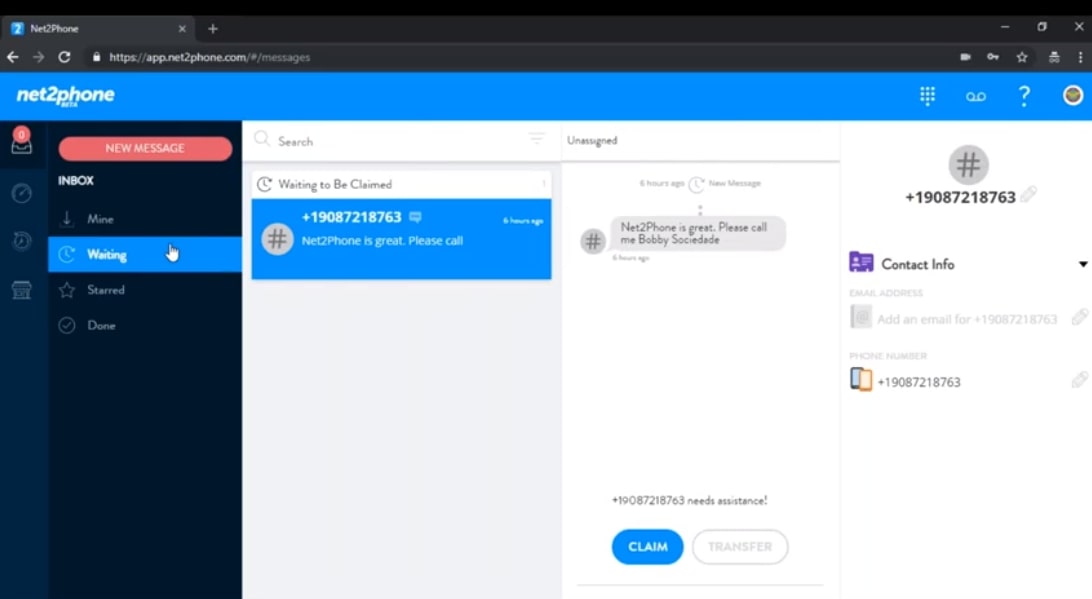Open a new browser tab
This screenshot has width=1092, height=599.
pyautogui.click(x=212, y=29)
